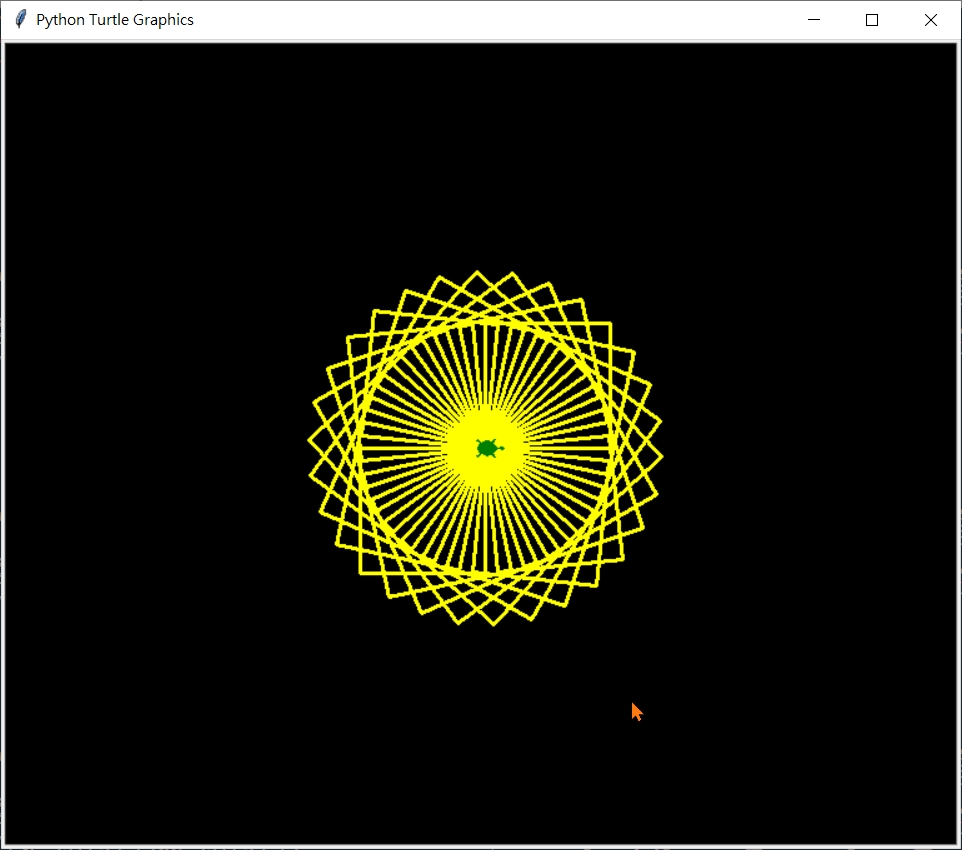
Task: Click the spot where the orange pointer rests
Action: coord(637,711)
